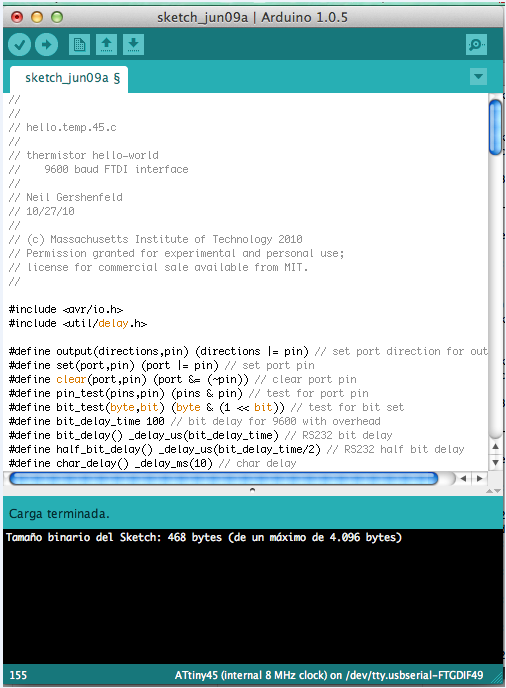Close the Arduino window

[x=17, y=17]
